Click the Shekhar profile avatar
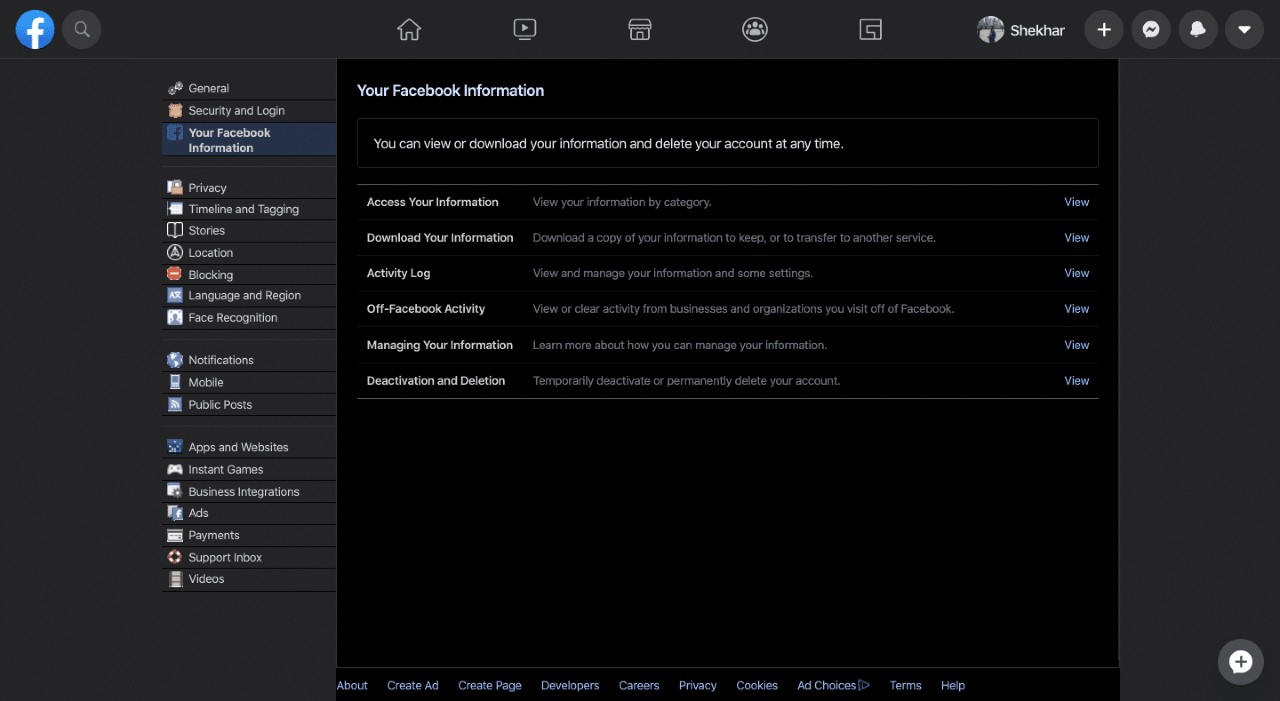The height and width of the screenshot is (701, 1280). pyautogui.click(x=990, y=30)
